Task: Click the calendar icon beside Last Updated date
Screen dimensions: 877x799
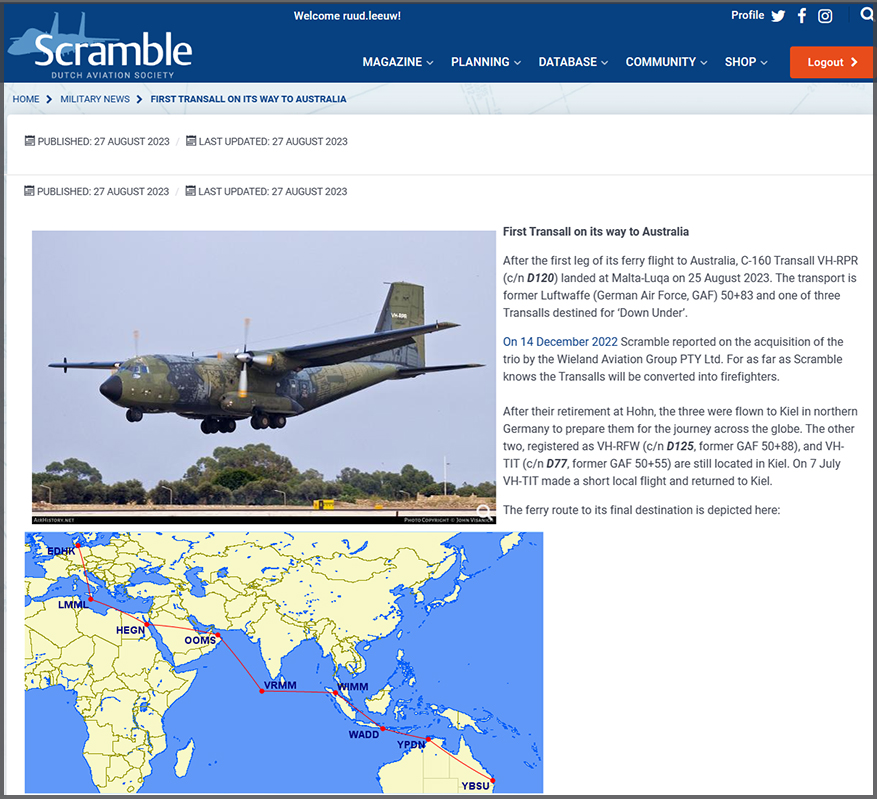Action: tap(190, 141)
